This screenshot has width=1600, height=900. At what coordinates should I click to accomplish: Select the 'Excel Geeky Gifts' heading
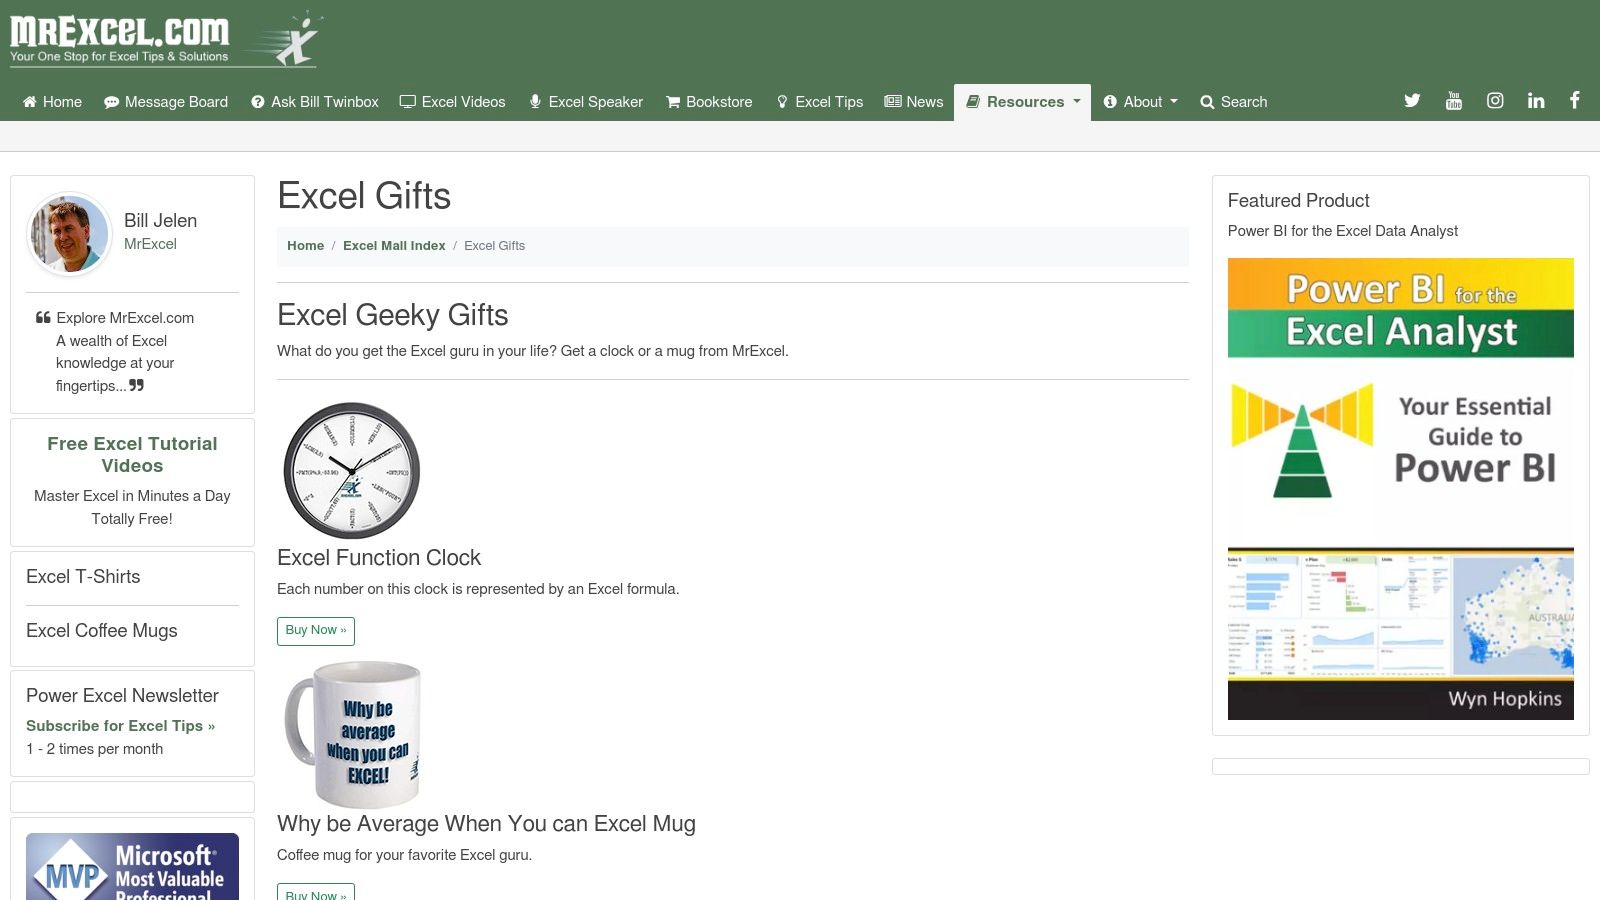point(393,315)
